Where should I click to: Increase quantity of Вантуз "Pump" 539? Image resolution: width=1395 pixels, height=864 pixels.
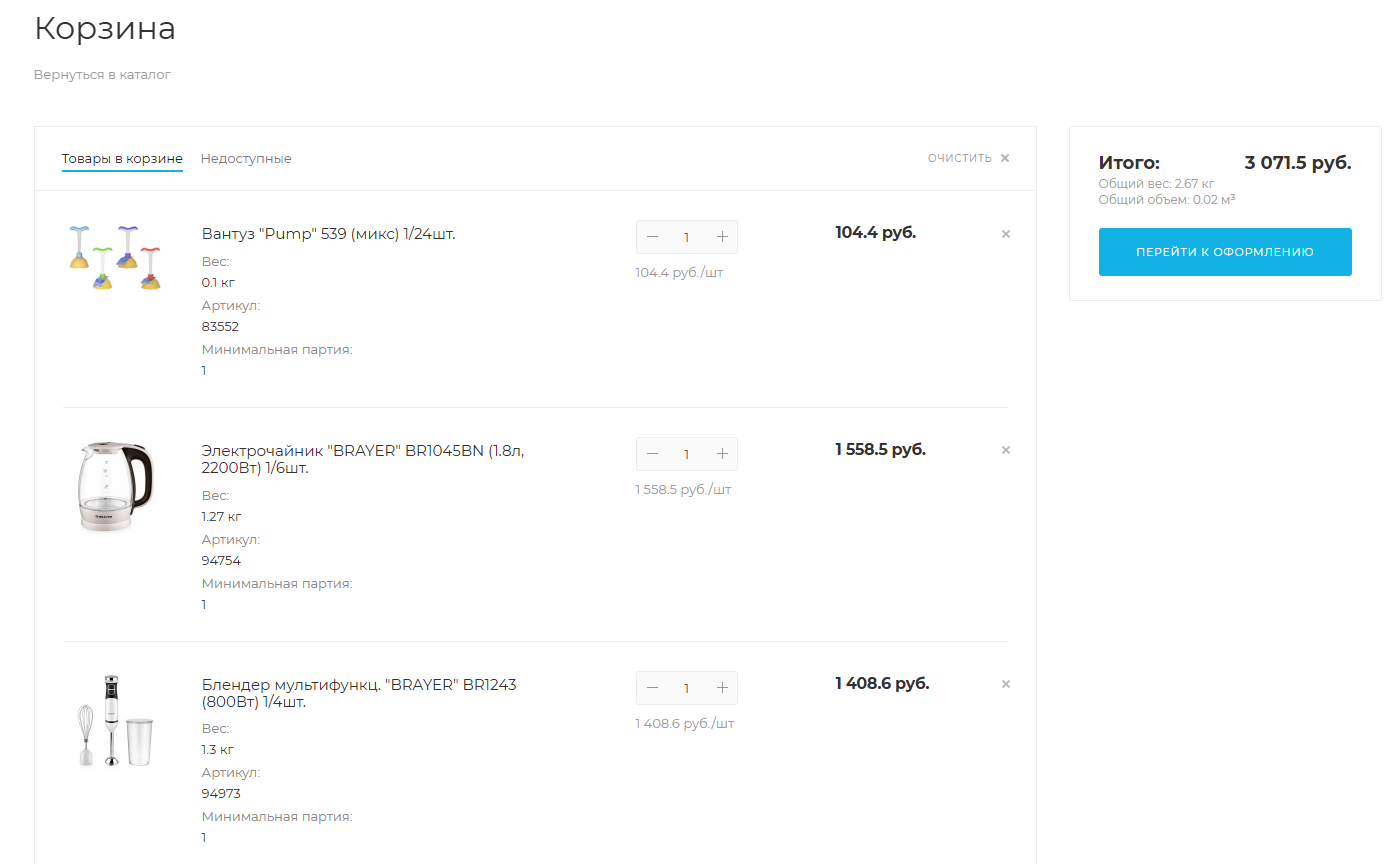pos(722,237)
